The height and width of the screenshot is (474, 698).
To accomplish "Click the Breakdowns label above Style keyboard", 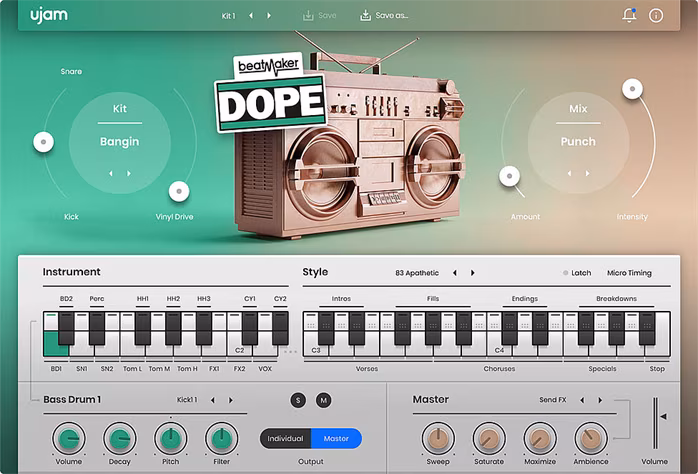I will tap(616, 298).
